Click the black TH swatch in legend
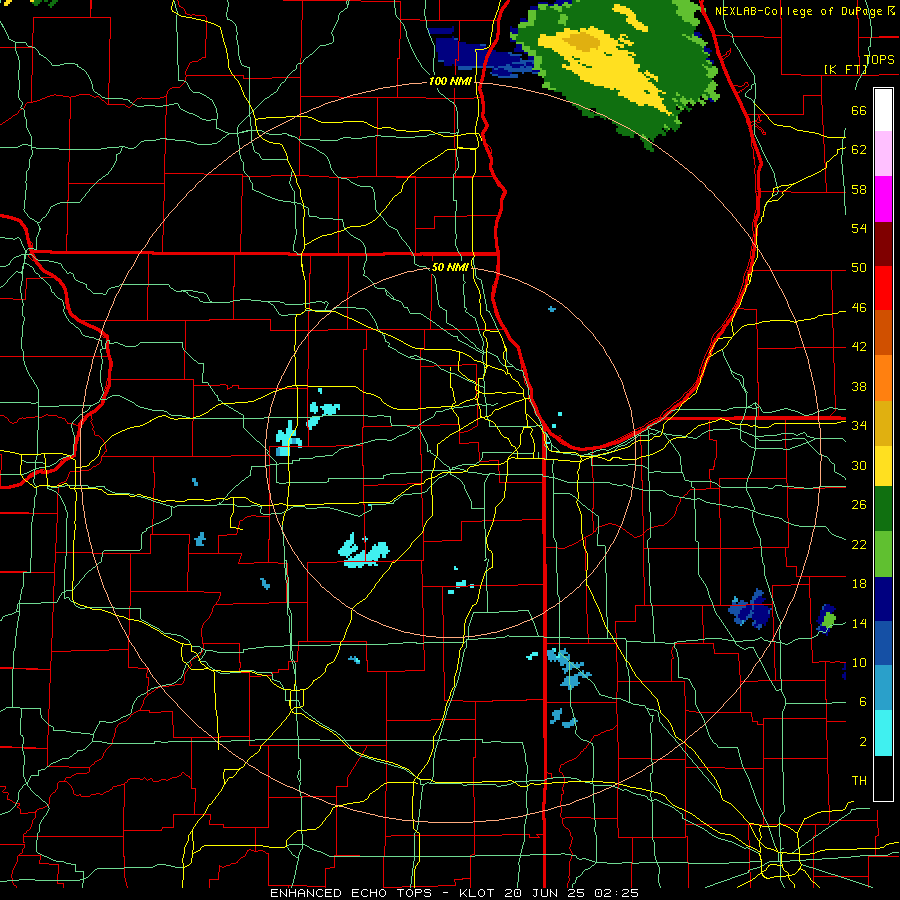Image resolution: width=900 pixels, height=900 pixels. click(x=883, y=778)
